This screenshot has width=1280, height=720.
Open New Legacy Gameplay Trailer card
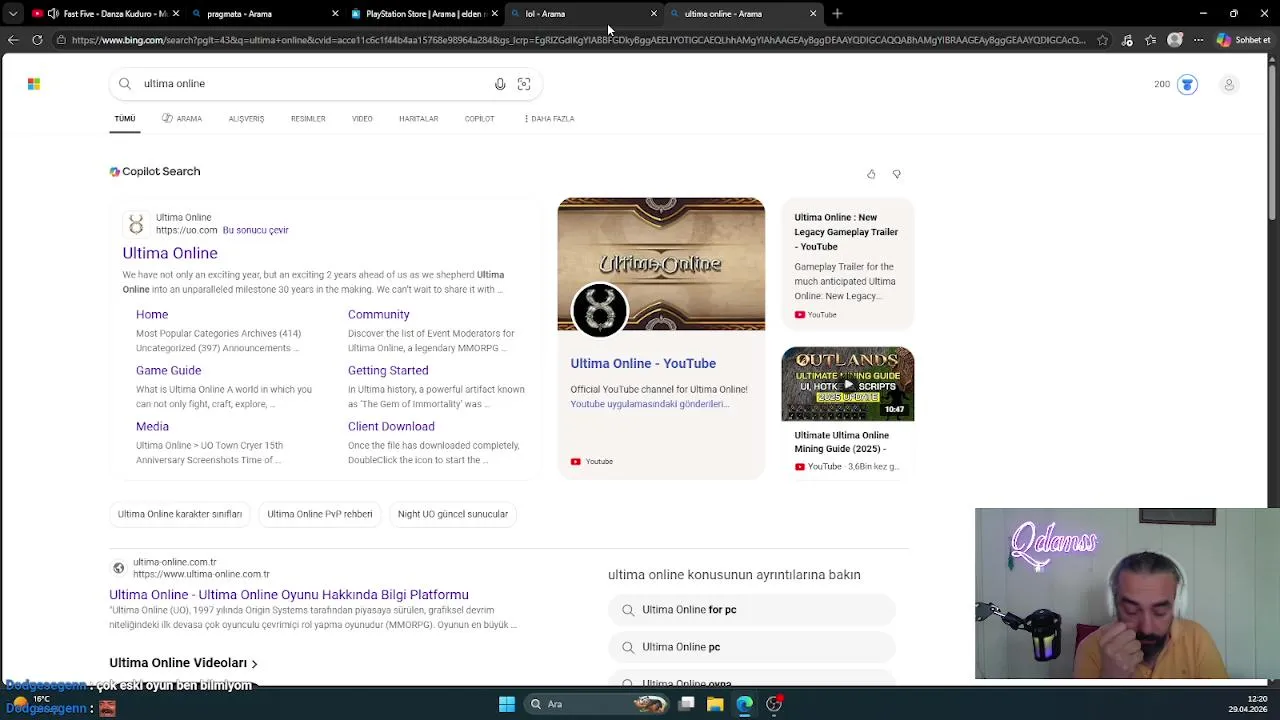847,262
